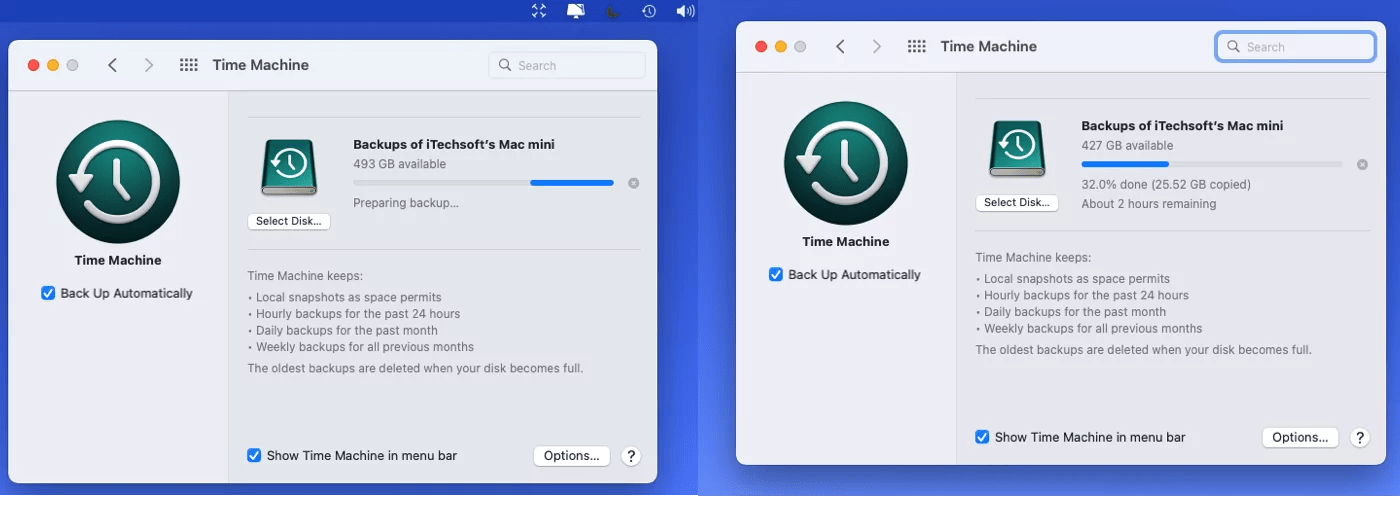This screenshot has height=510, width=1400.
Task: Click the backup disk icon next to 493 GB available
Action: pyautogui.click(x=289, y=167)
